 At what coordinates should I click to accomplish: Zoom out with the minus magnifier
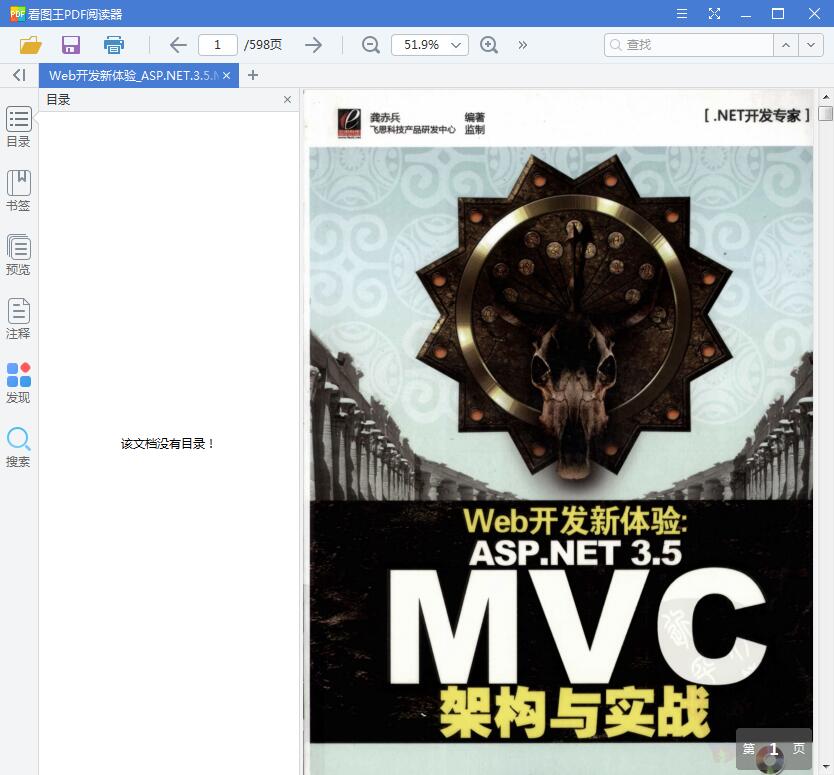click(x=370, y=45)
